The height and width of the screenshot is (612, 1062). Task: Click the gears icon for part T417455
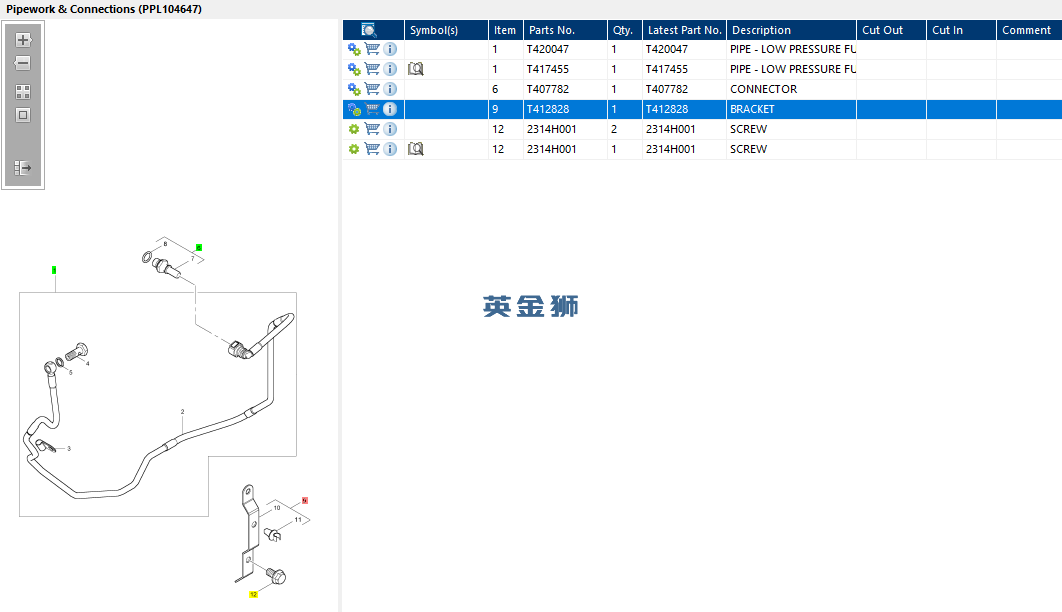tap(354, 69)
